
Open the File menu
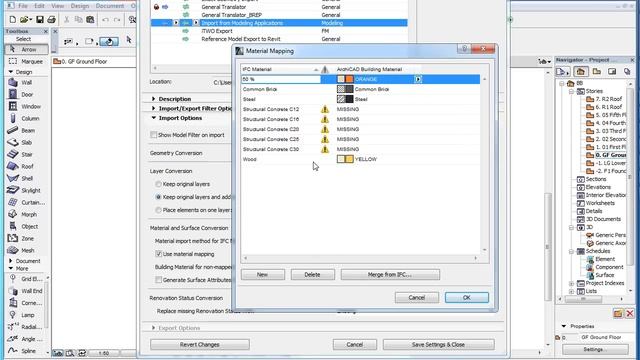(x=23, y=6)
